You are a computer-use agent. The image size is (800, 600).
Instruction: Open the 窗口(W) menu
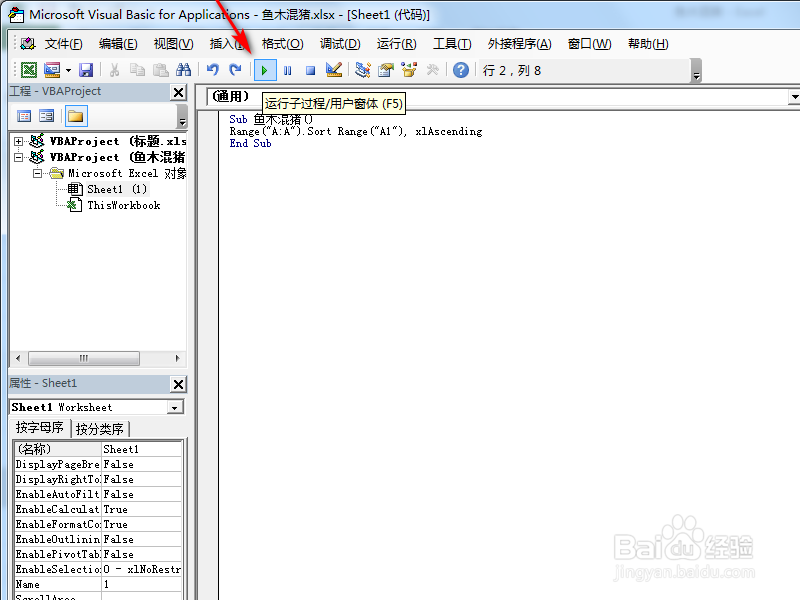589,44
